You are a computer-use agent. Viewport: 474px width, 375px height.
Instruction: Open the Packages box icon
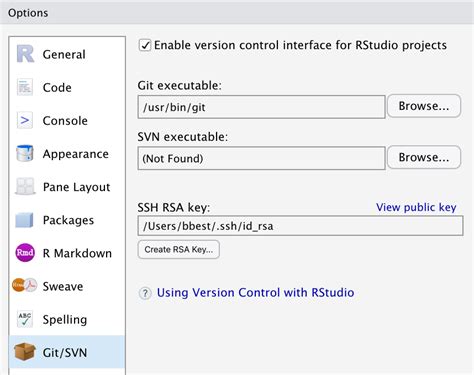tap(25, 220)
